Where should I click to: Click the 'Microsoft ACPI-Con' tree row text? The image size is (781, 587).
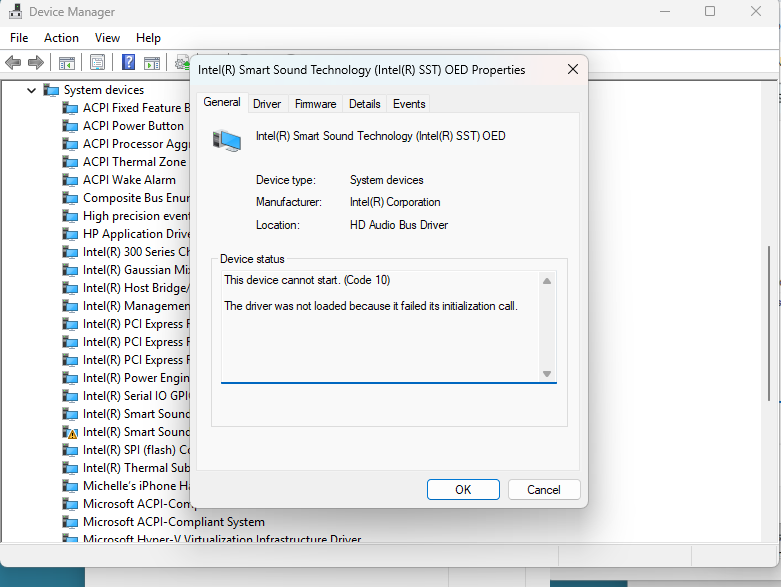coord(137,504)
